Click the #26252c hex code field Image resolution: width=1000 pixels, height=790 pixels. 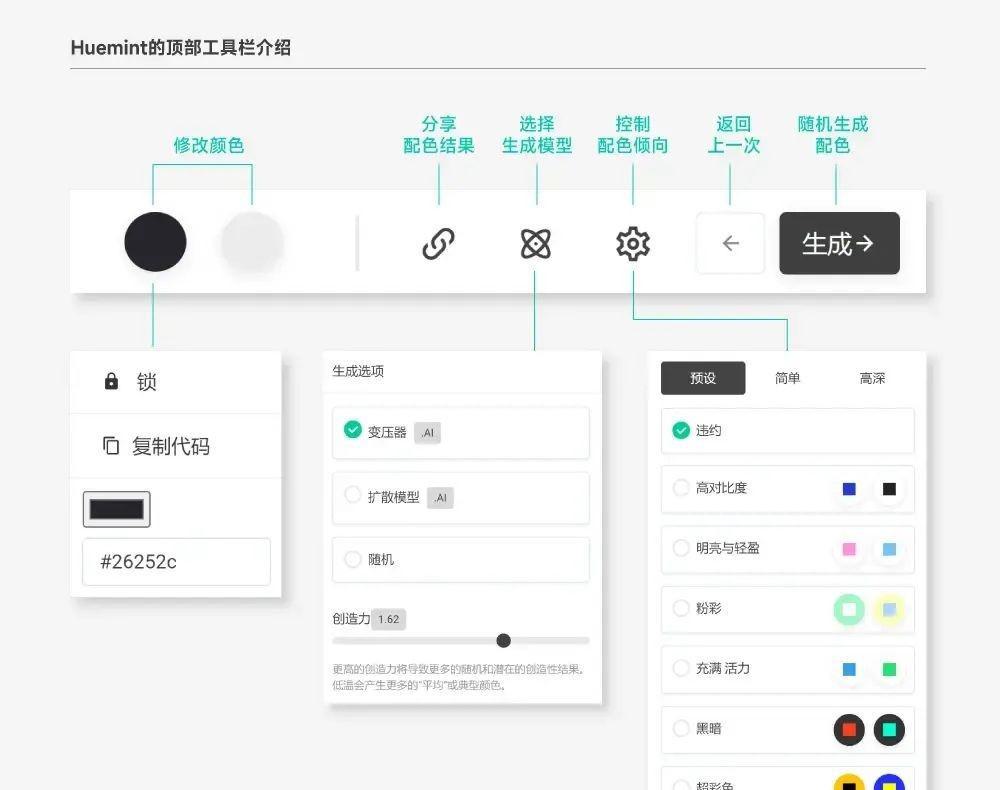pyautogui.click(x=176, y=562)
